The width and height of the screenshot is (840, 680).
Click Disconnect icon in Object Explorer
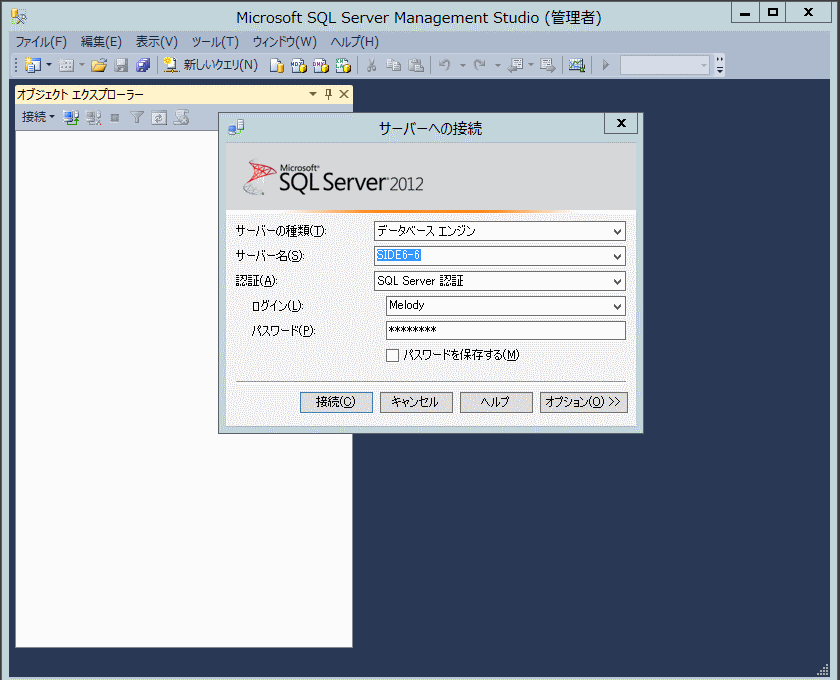(93, 117)
